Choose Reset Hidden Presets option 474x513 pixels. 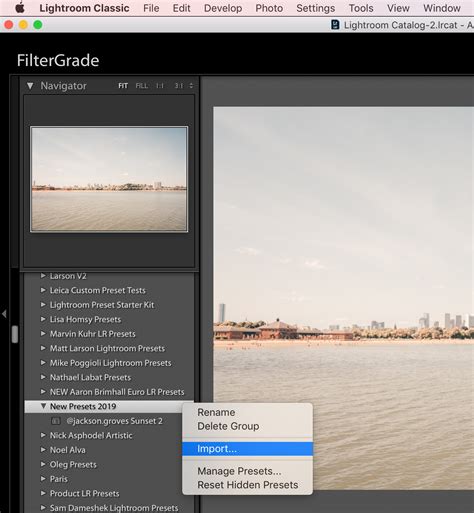click(x=247, y=485)
